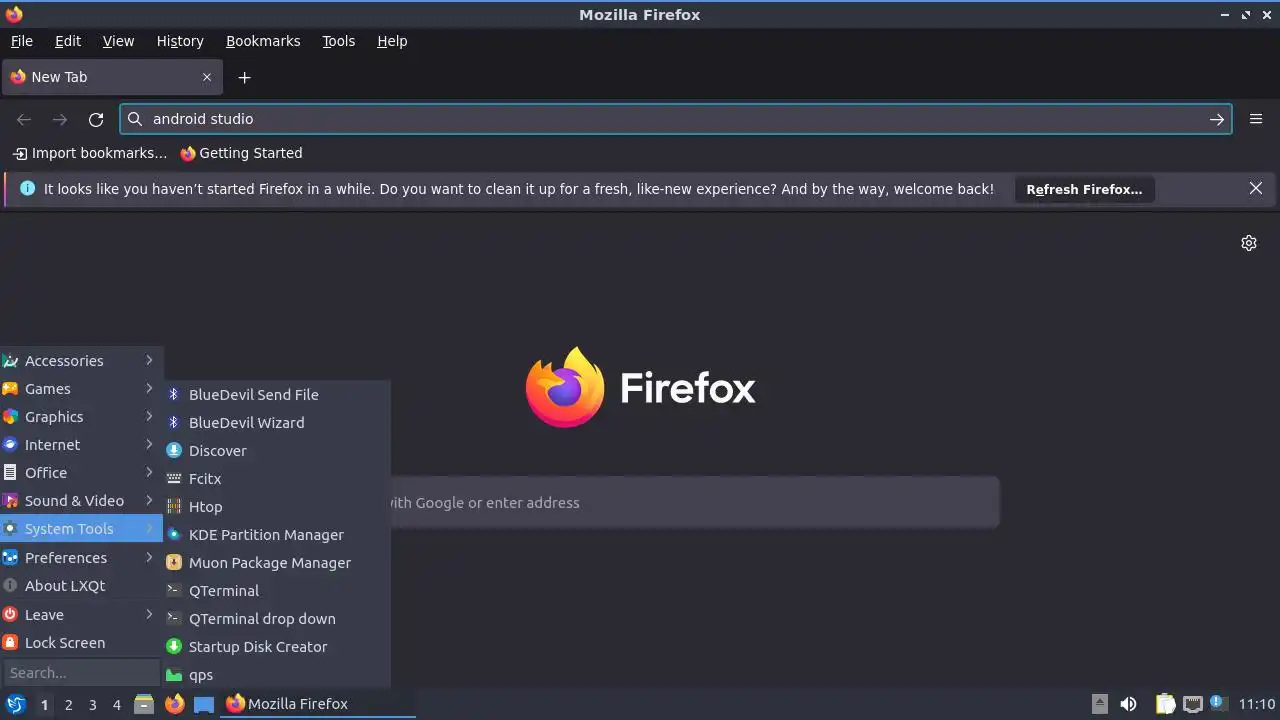Click Import bookmarks in bookmarks toolbar
1280x720 pixels.
click(x=89, y=153)
